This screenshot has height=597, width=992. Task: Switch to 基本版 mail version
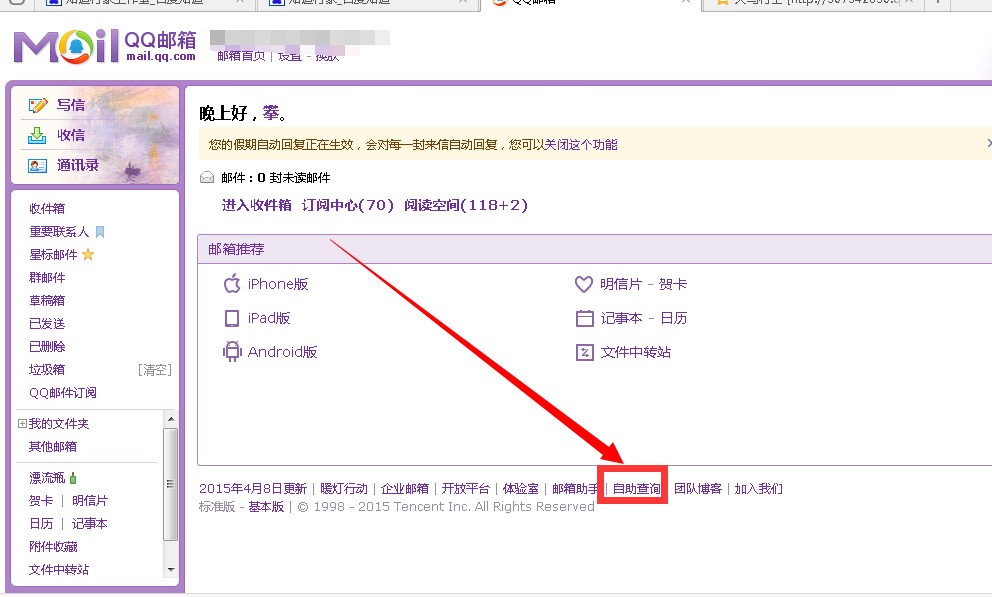[x=266, y=507]
